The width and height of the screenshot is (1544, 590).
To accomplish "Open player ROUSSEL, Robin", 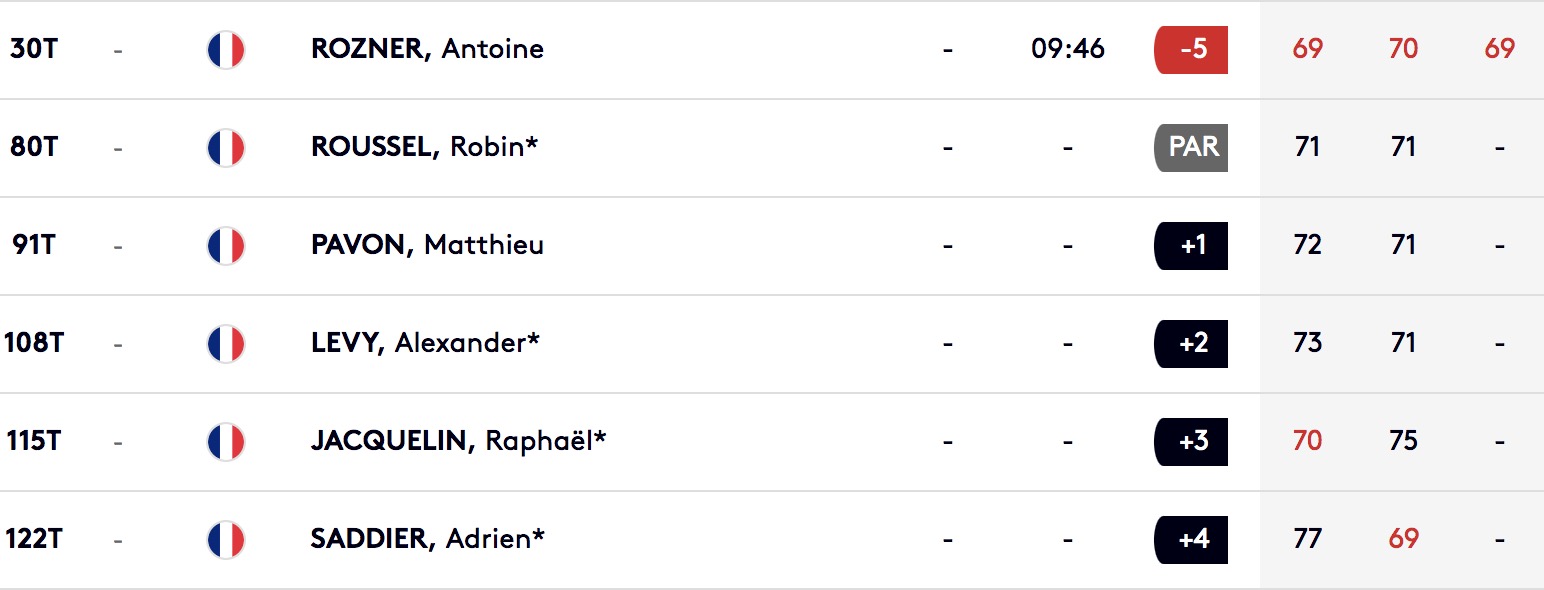I will [424, 147].
